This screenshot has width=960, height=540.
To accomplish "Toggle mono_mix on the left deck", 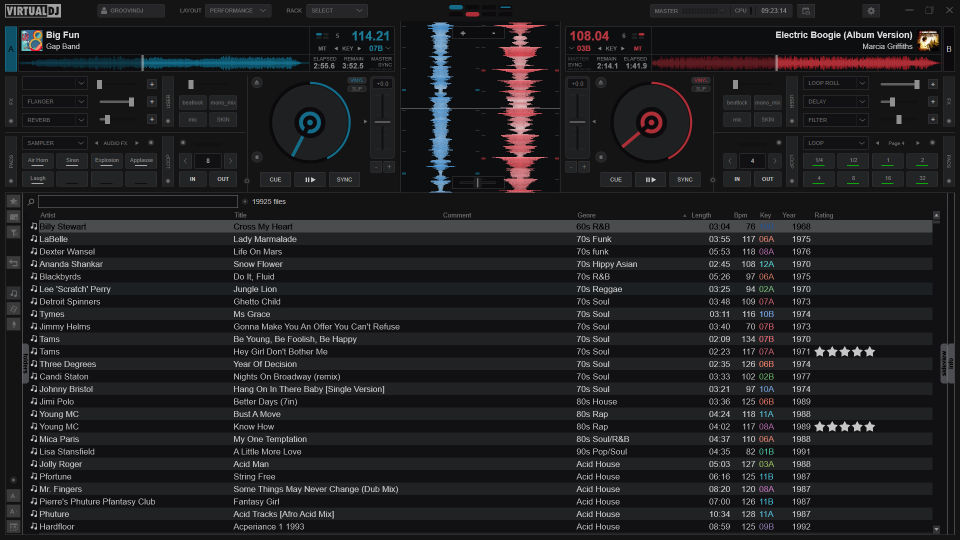I will click(x=223, y=102).
